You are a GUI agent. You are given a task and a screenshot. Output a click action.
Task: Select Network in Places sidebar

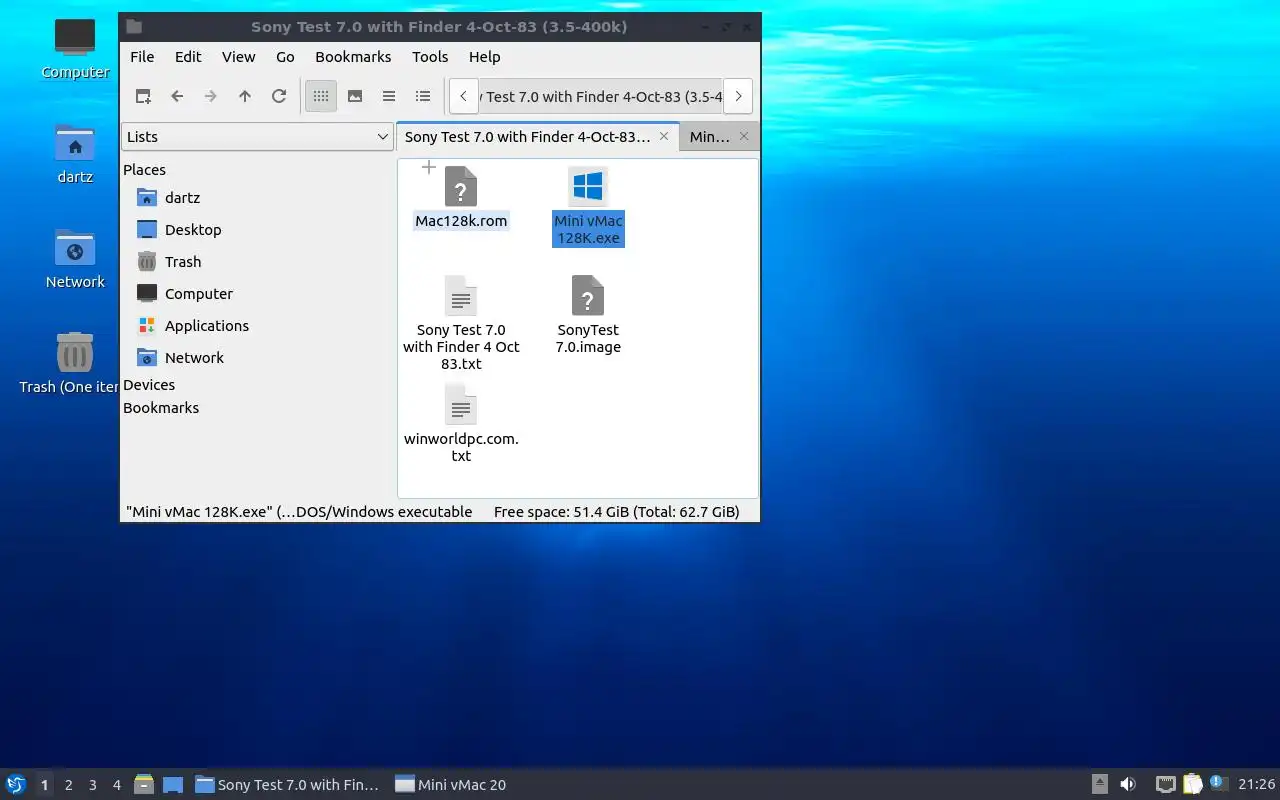(194, 358)
